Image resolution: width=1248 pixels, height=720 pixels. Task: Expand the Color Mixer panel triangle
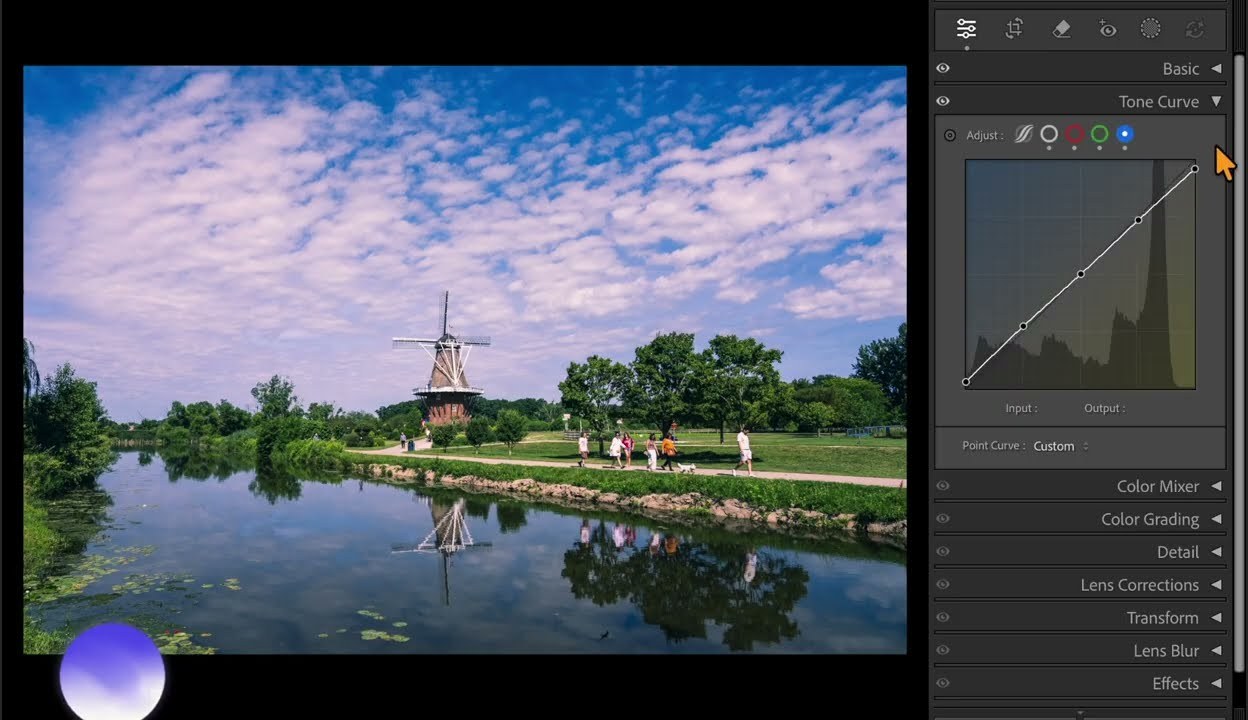click(x=1217, y=486)
